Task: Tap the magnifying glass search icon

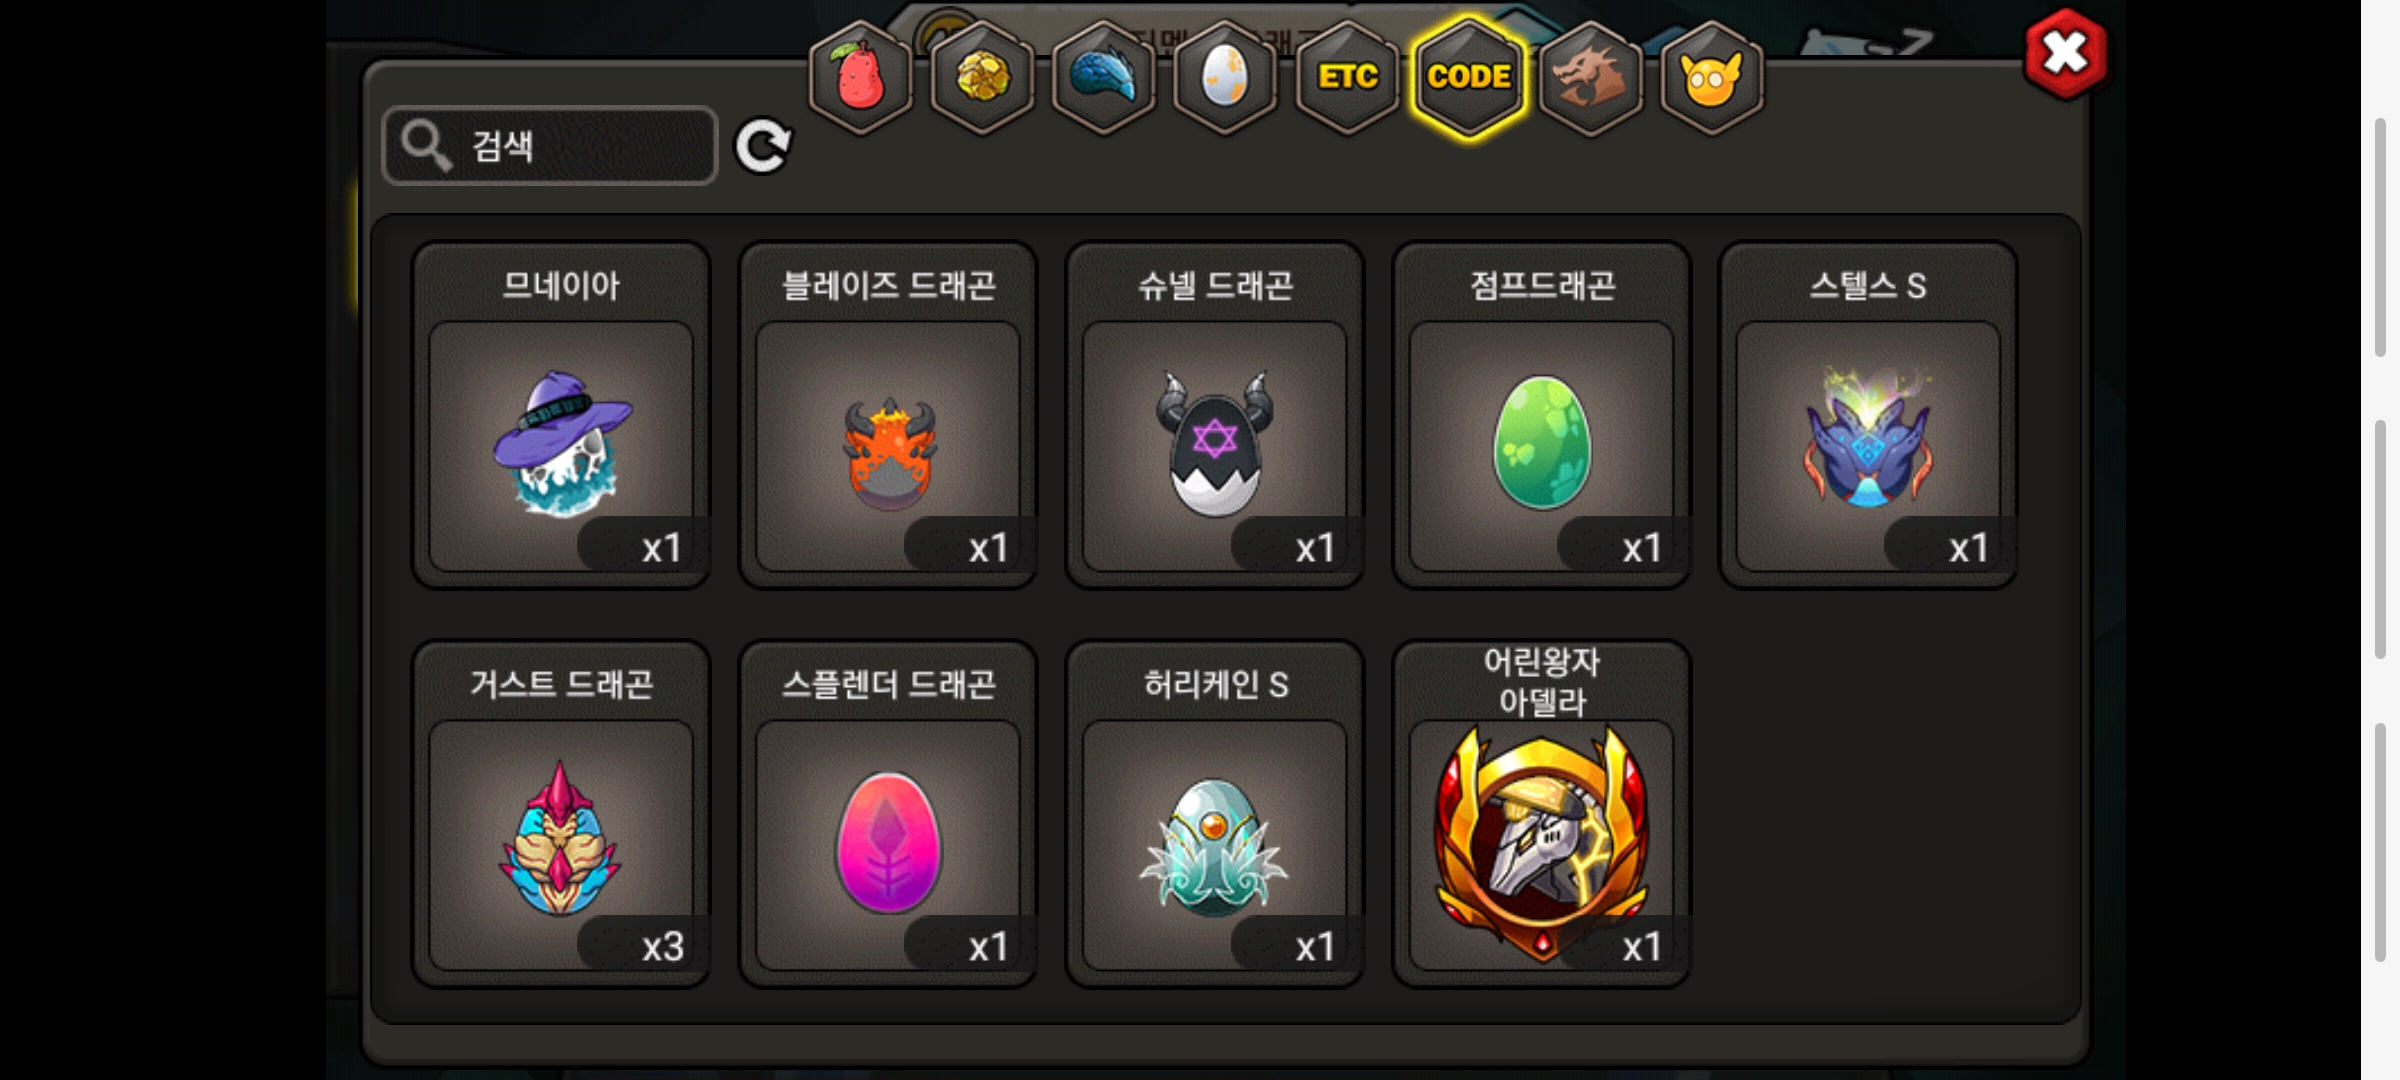Action: point(426,146)
